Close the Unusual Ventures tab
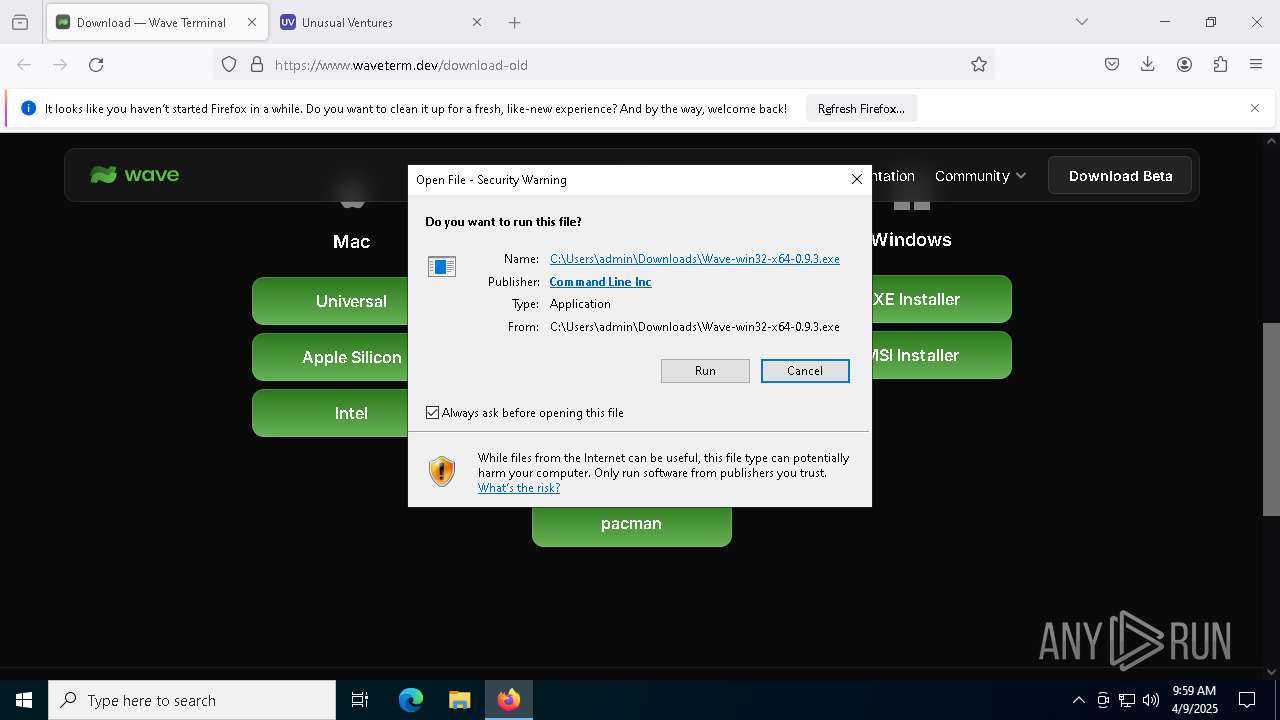Screen dimensions: 1280x720 coord(477,22)
